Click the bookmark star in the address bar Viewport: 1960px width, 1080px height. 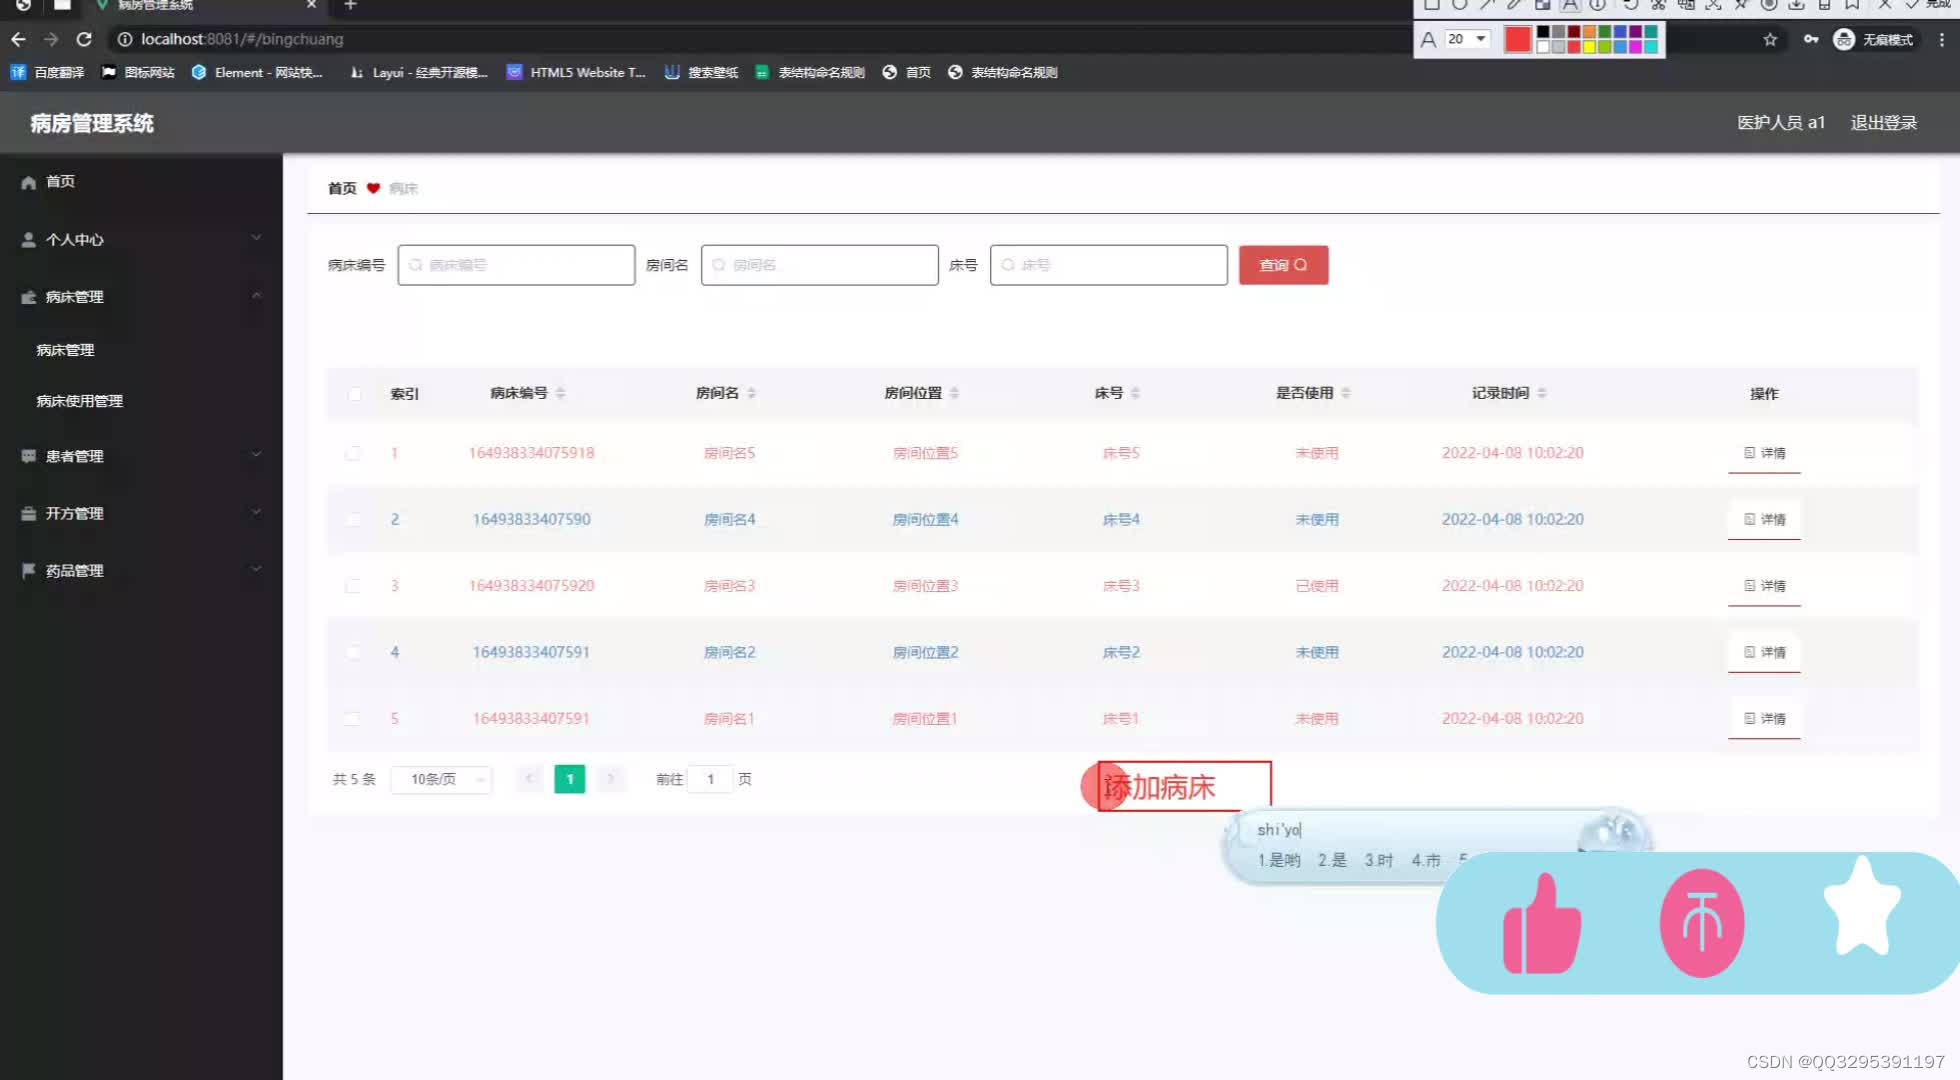click(x=1770, y=40)
